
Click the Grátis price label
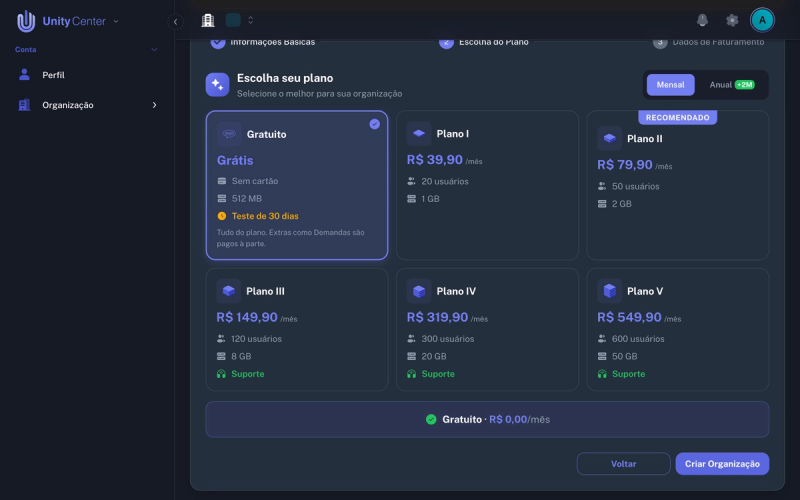pyautogui.click(x=235, y=160)
